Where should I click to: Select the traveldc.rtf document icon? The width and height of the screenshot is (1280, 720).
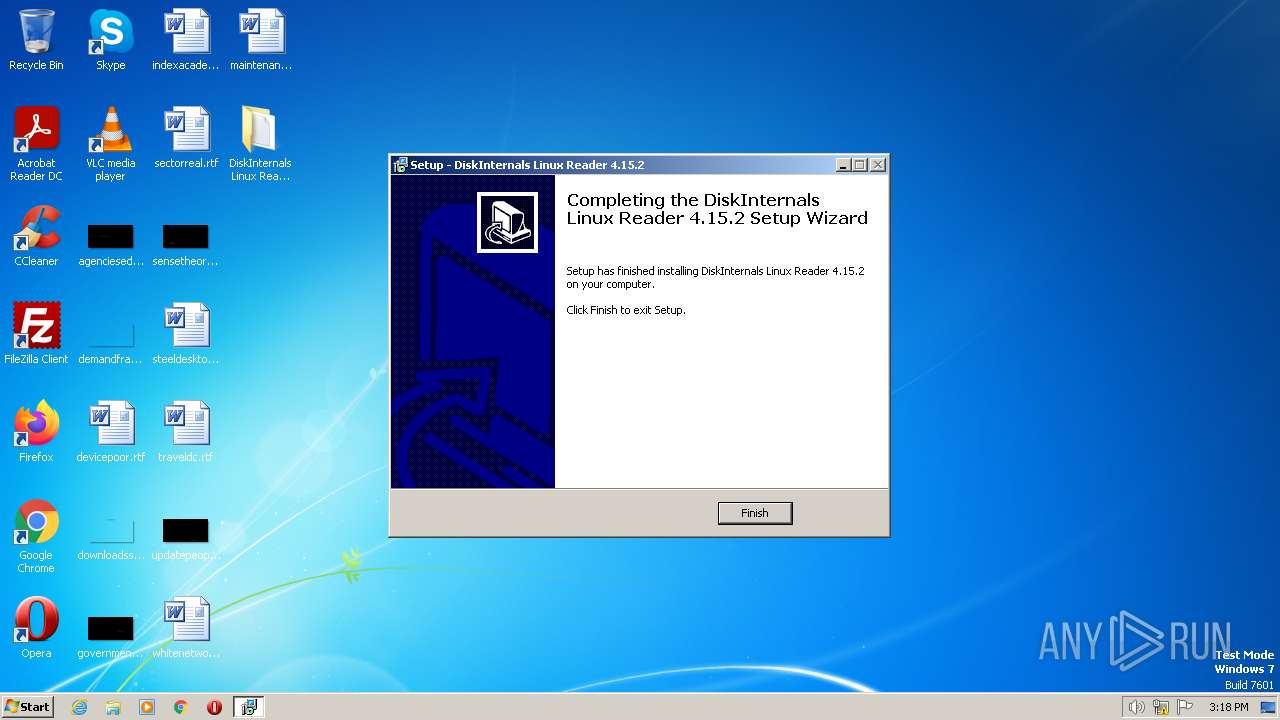click(x=186, y=432)
